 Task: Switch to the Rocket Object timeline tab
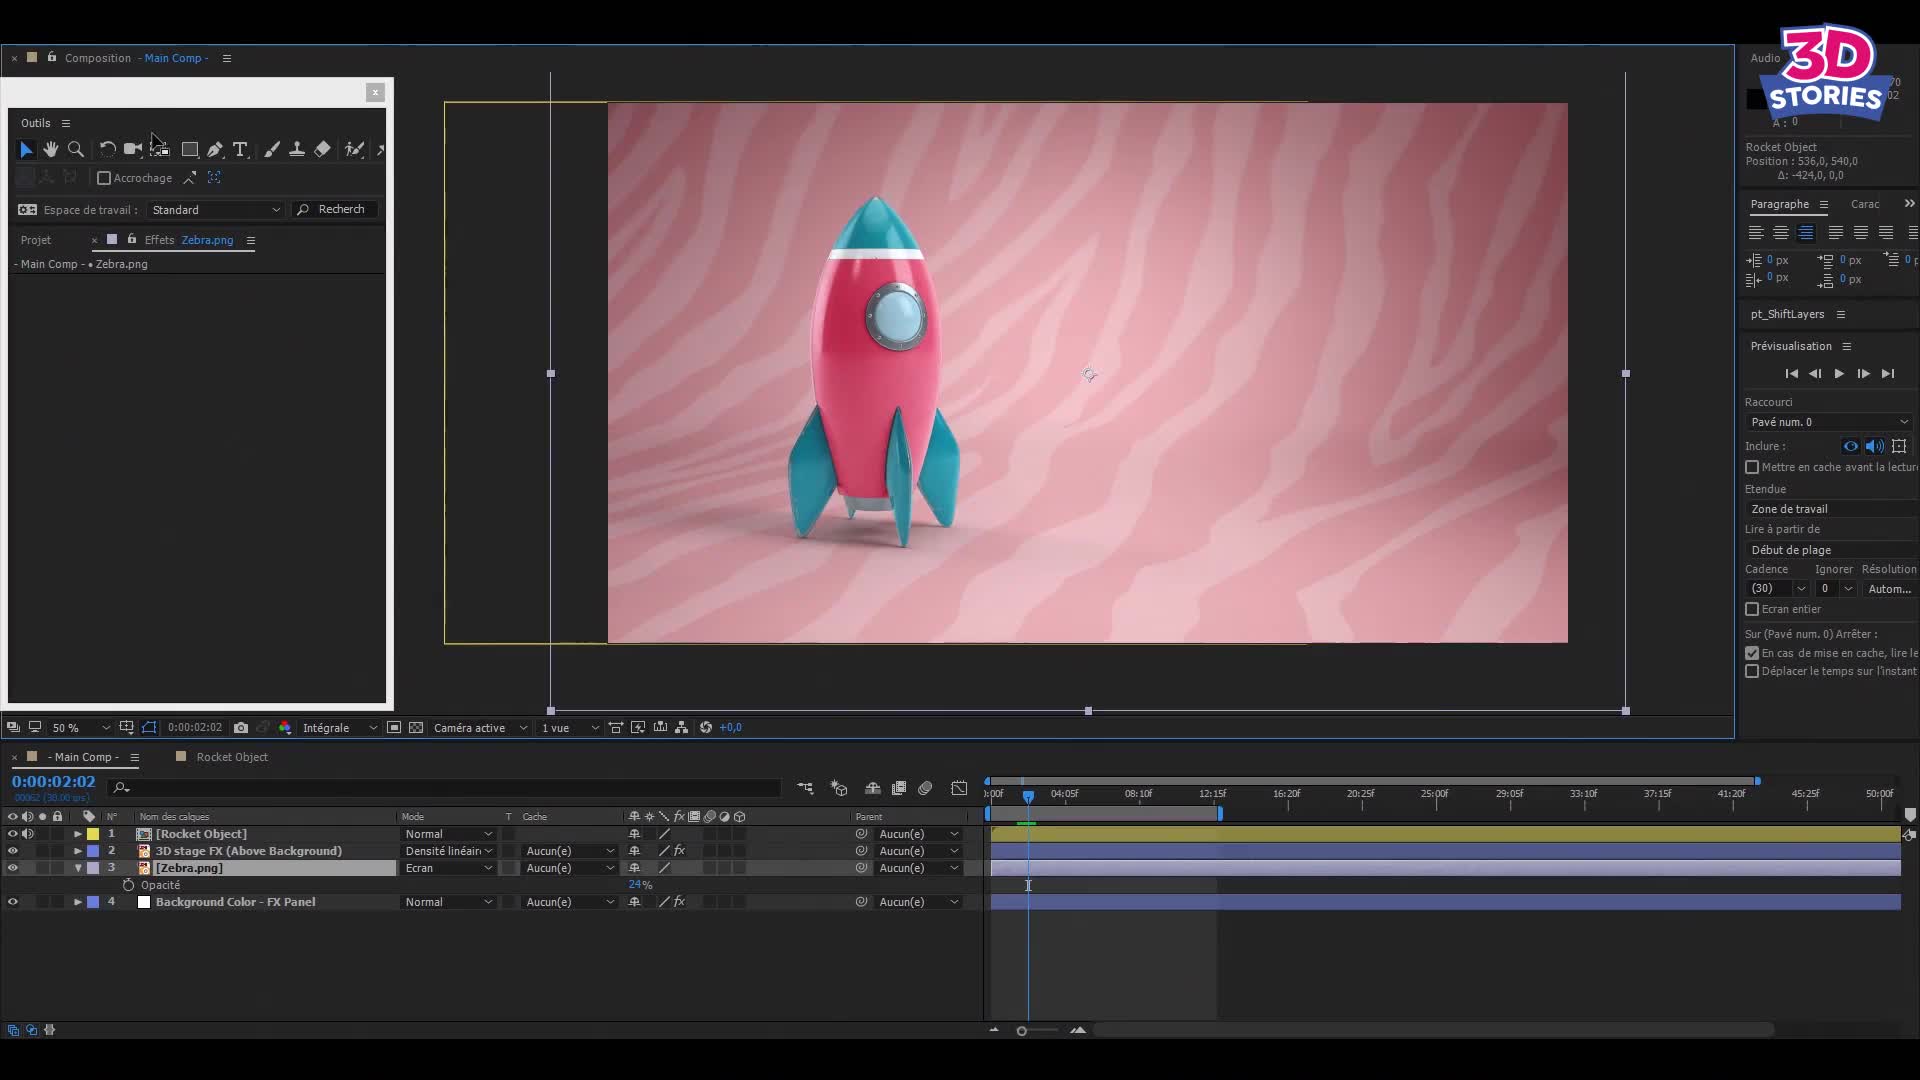coord(232,757)
